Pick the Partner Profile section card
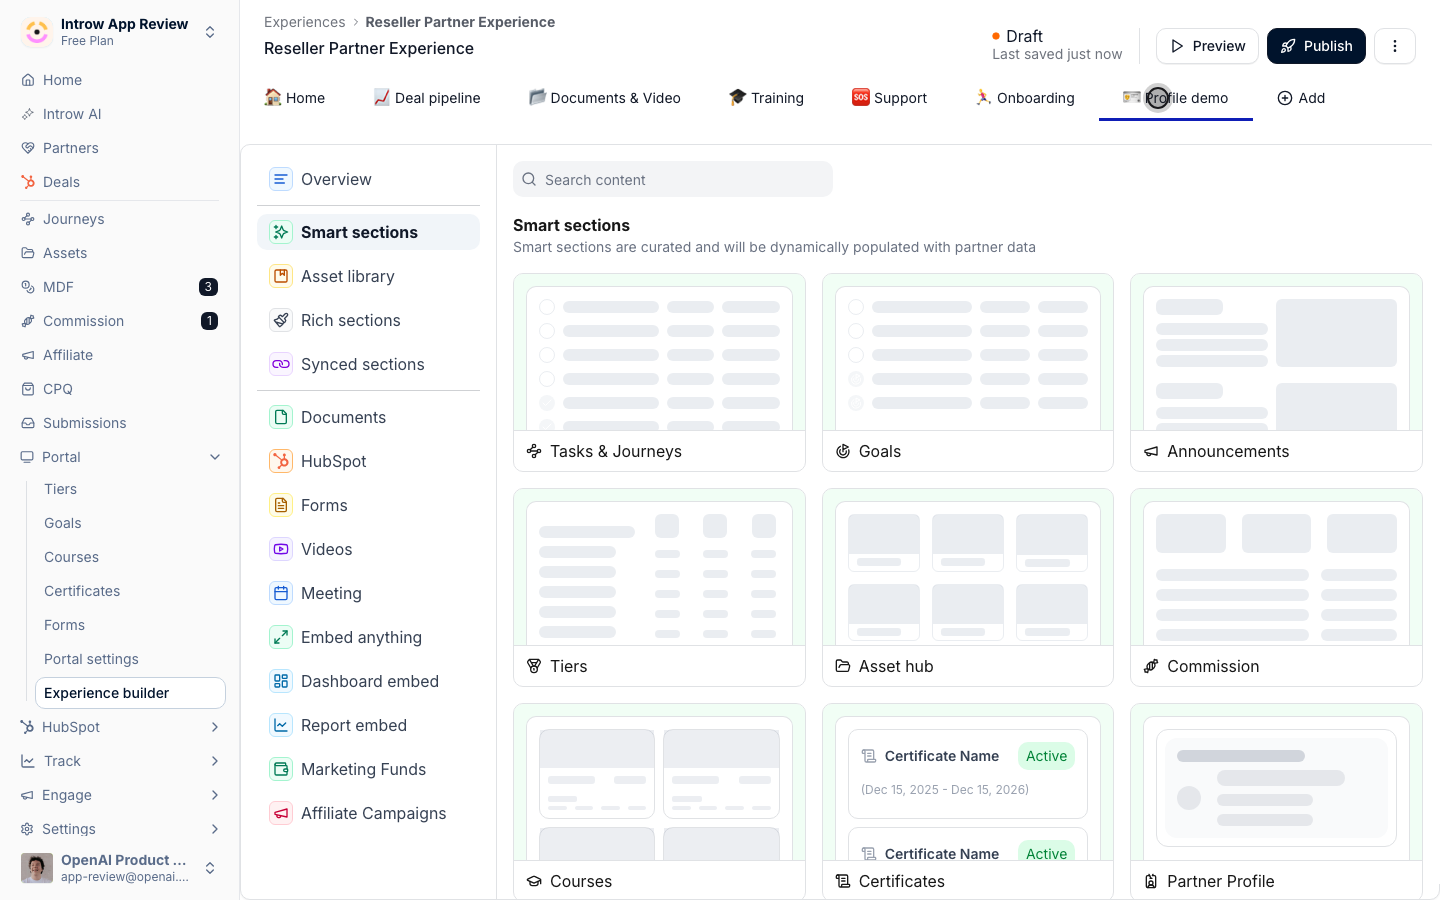 pos(1276,801)
